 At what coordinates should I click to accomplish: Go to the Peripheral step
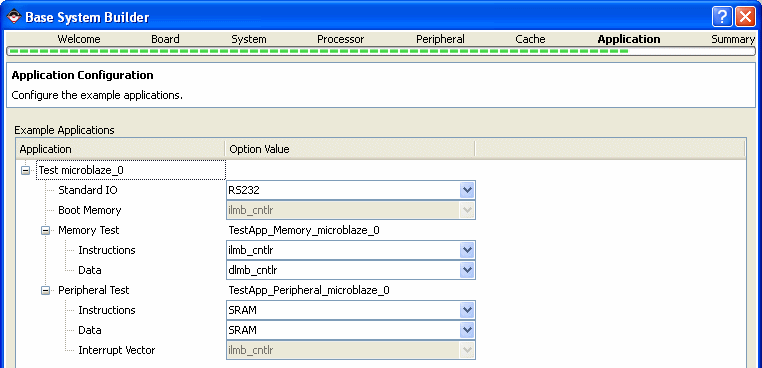(x=440, y=39)
